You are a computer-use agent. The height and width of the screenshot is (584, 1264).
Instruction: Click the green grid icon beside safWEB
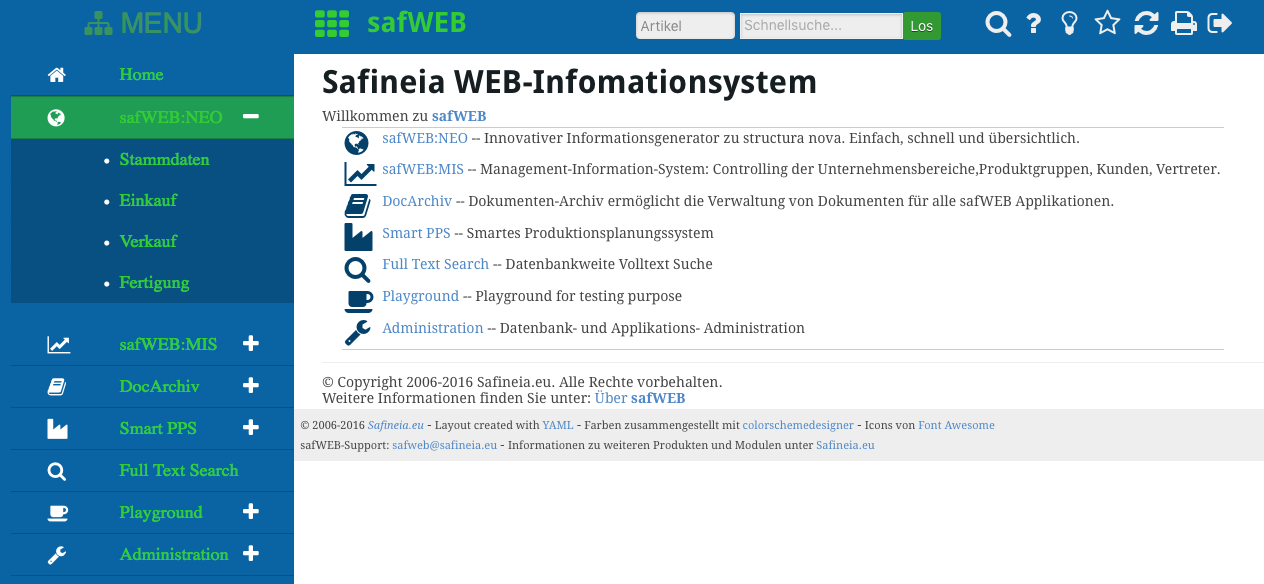tap(332, 24)
